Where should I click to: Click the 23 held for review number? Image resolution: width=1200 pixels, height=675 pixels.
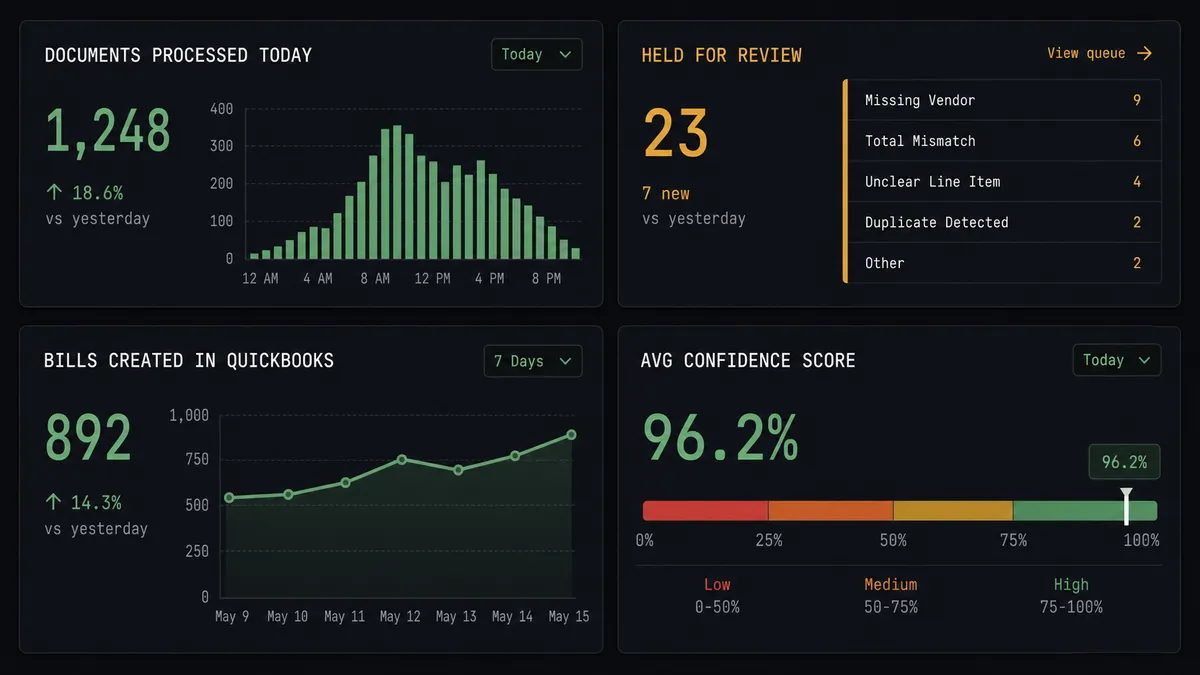(676, 134)
